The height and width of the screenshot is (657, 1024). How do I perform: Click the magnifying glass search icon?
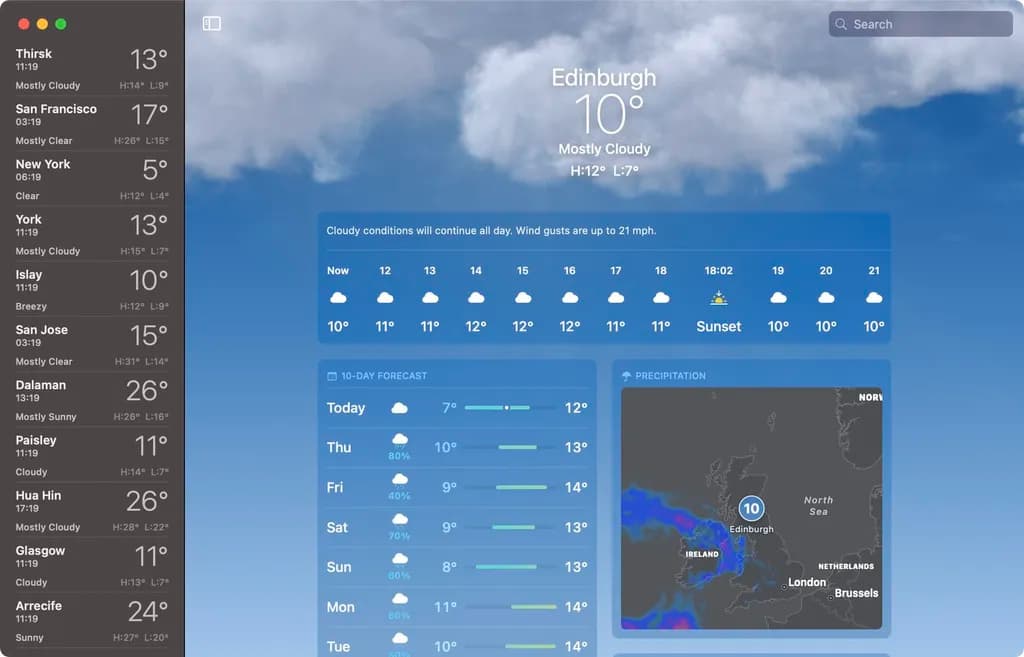coord(842,24)
